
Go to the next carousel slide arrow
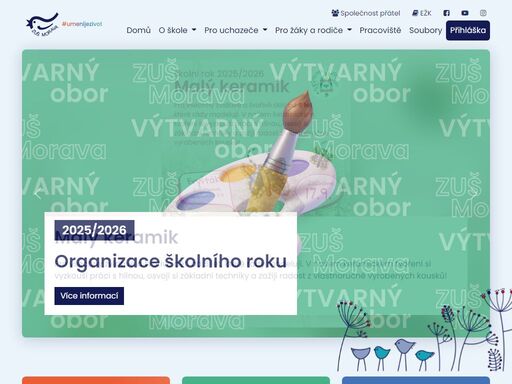click(x=474, y=193)
